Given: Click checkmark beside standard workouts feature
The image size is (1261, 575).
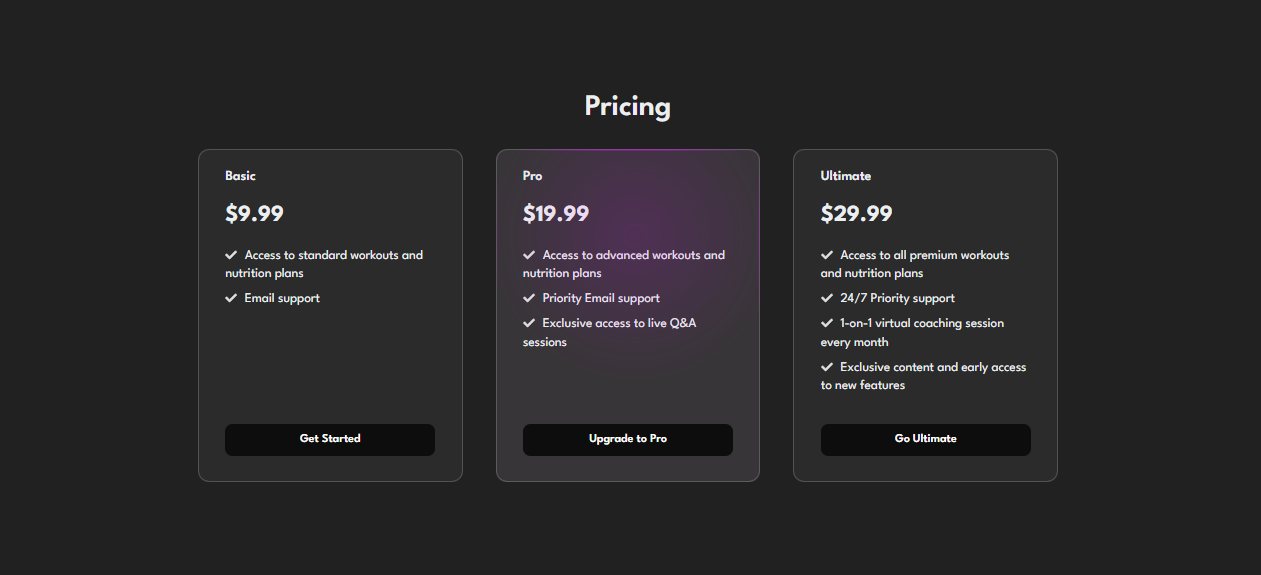Looking at the screenshot, I should pyautogui.click(x=231, y=255).
